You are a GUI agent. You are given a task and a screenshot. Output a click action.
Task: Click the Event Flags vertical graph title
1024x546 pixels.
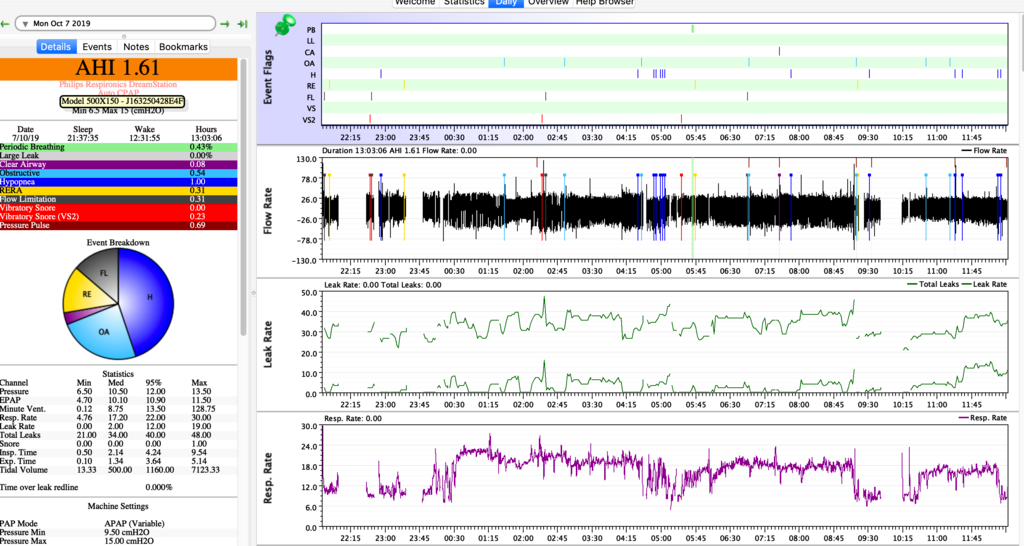coord(268,78)
